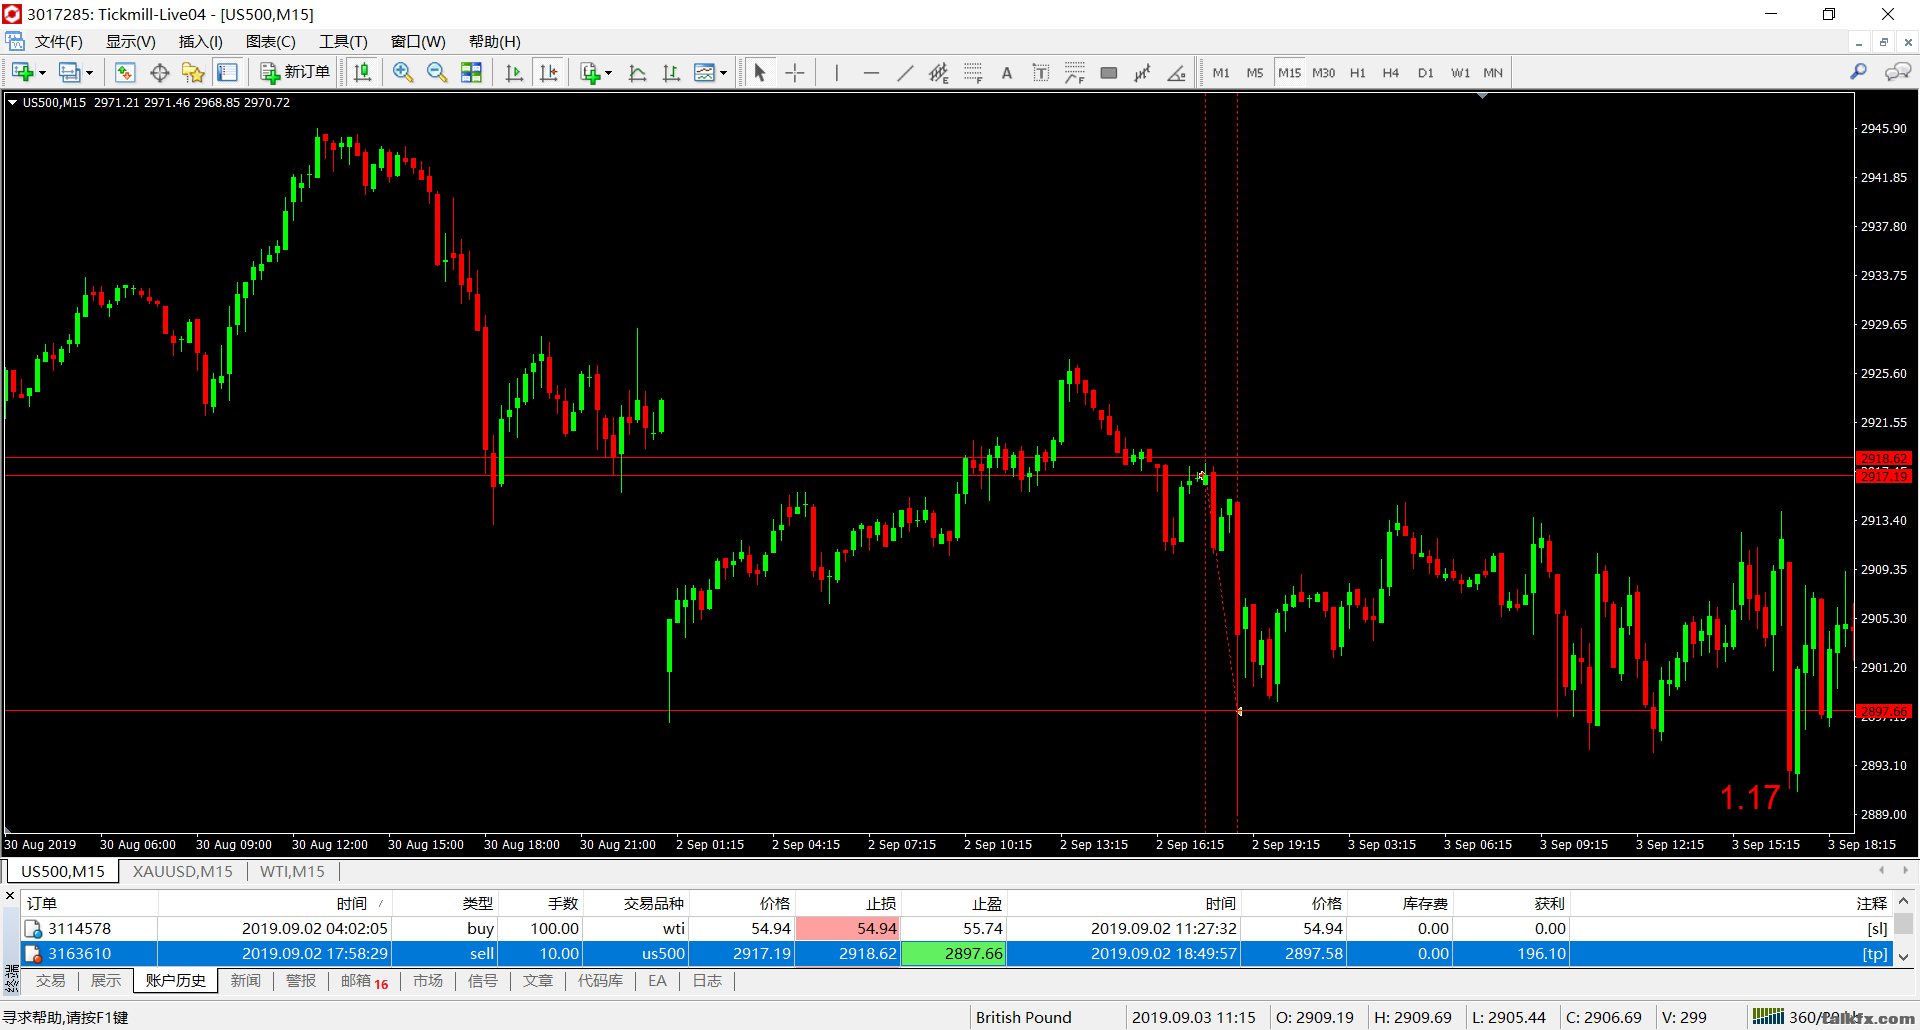Select the arrow cursor tool
The width and height of the screenshot is (1920, 1030).
coord(760,72)
